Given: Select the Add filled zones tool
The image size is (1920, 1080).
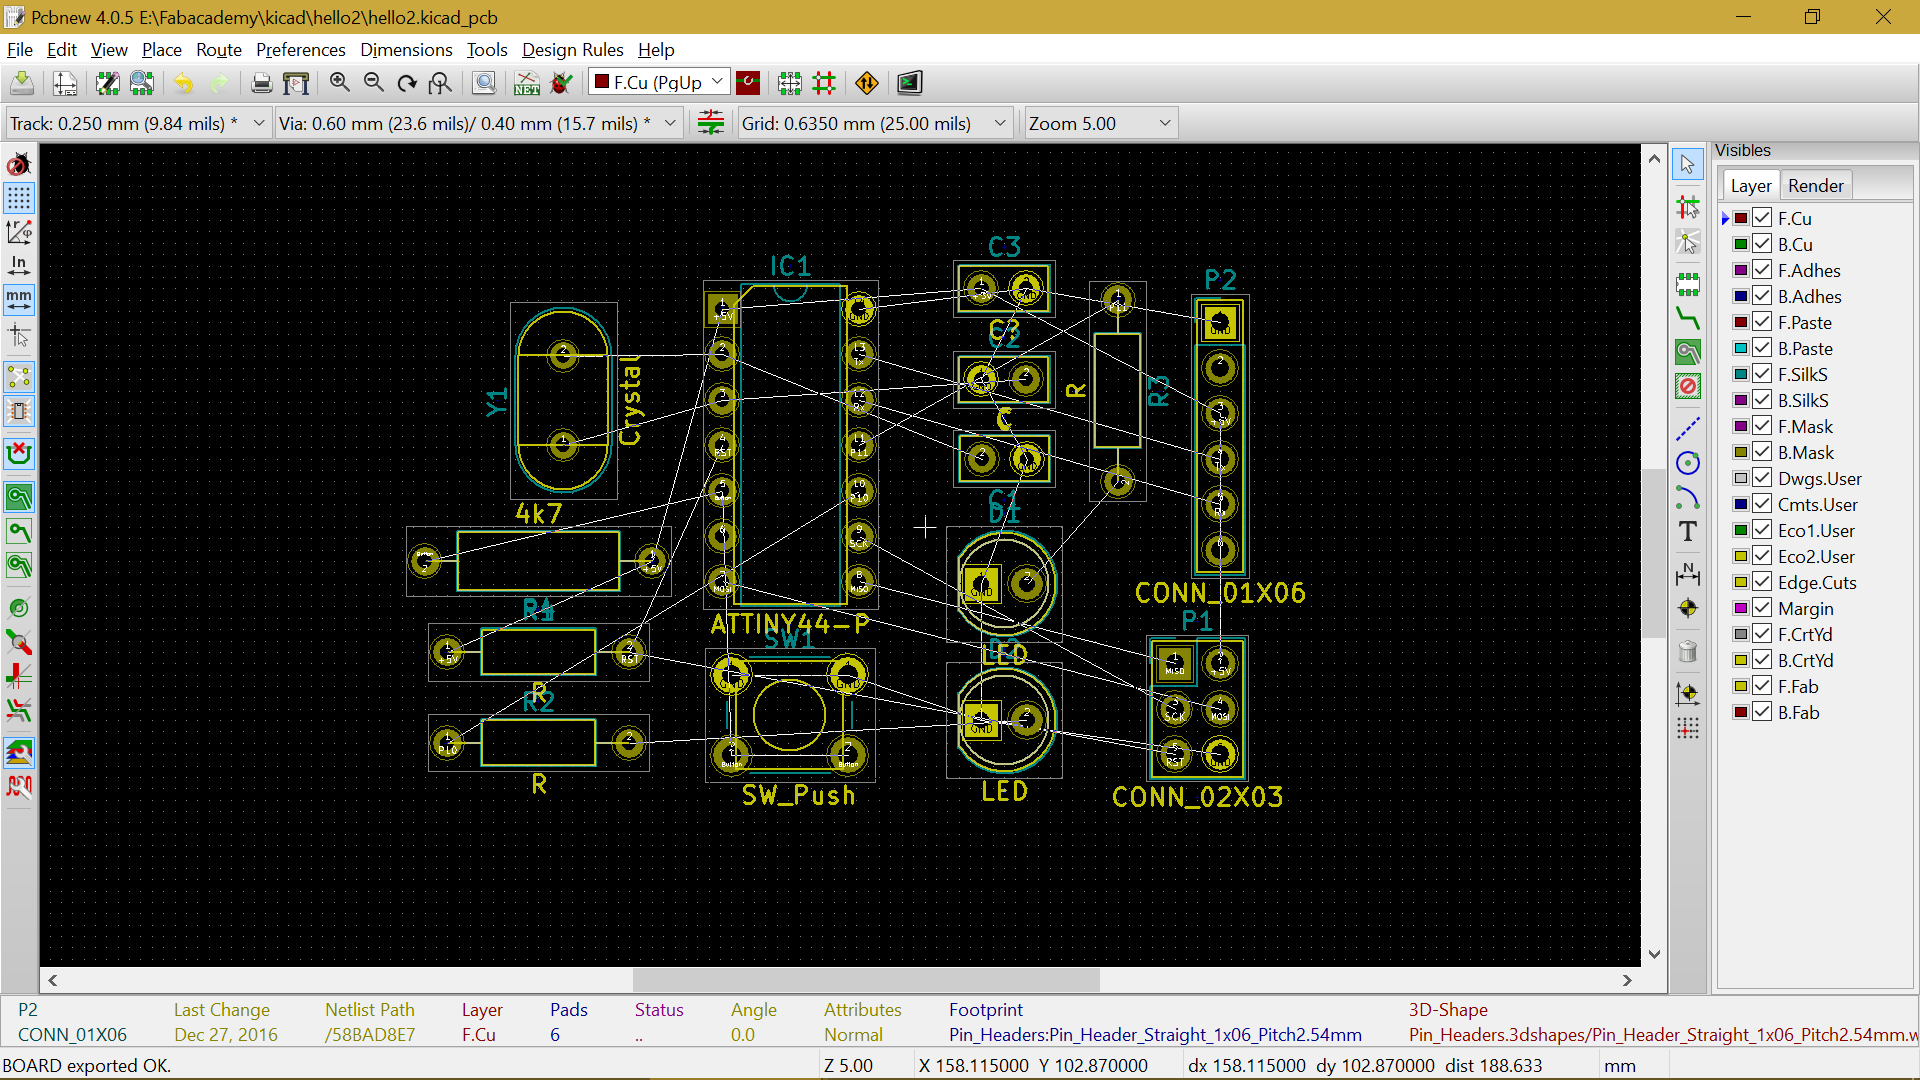Looking at the screenshot, I should click(x=1688, y=352).
